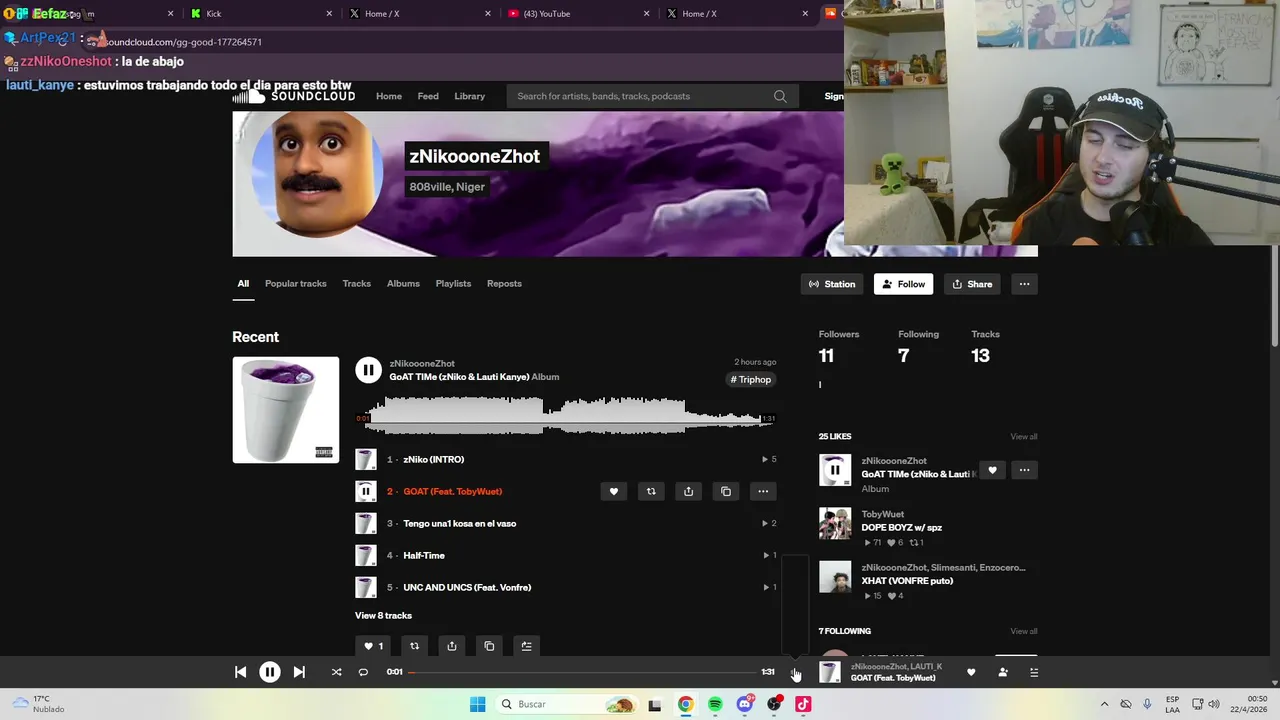This screenshot has width=1280, height=720.
Task: Expand the list with View 8 tracks
Action: 383,616
